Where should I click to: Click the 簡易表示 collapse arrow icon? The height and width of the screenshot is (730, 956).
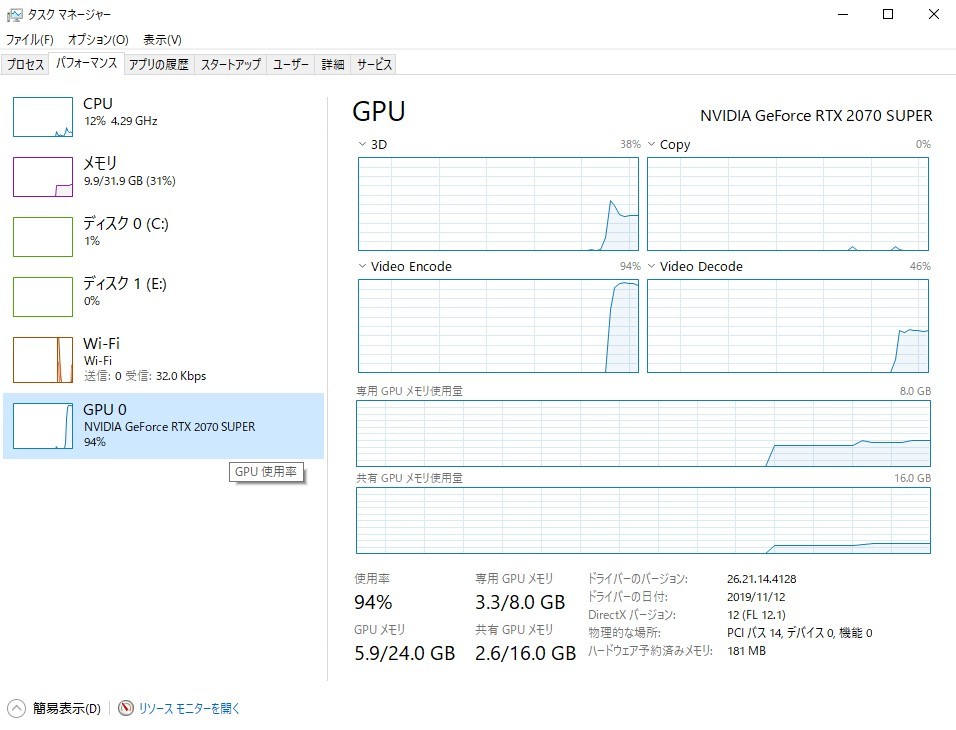point(16,708)
